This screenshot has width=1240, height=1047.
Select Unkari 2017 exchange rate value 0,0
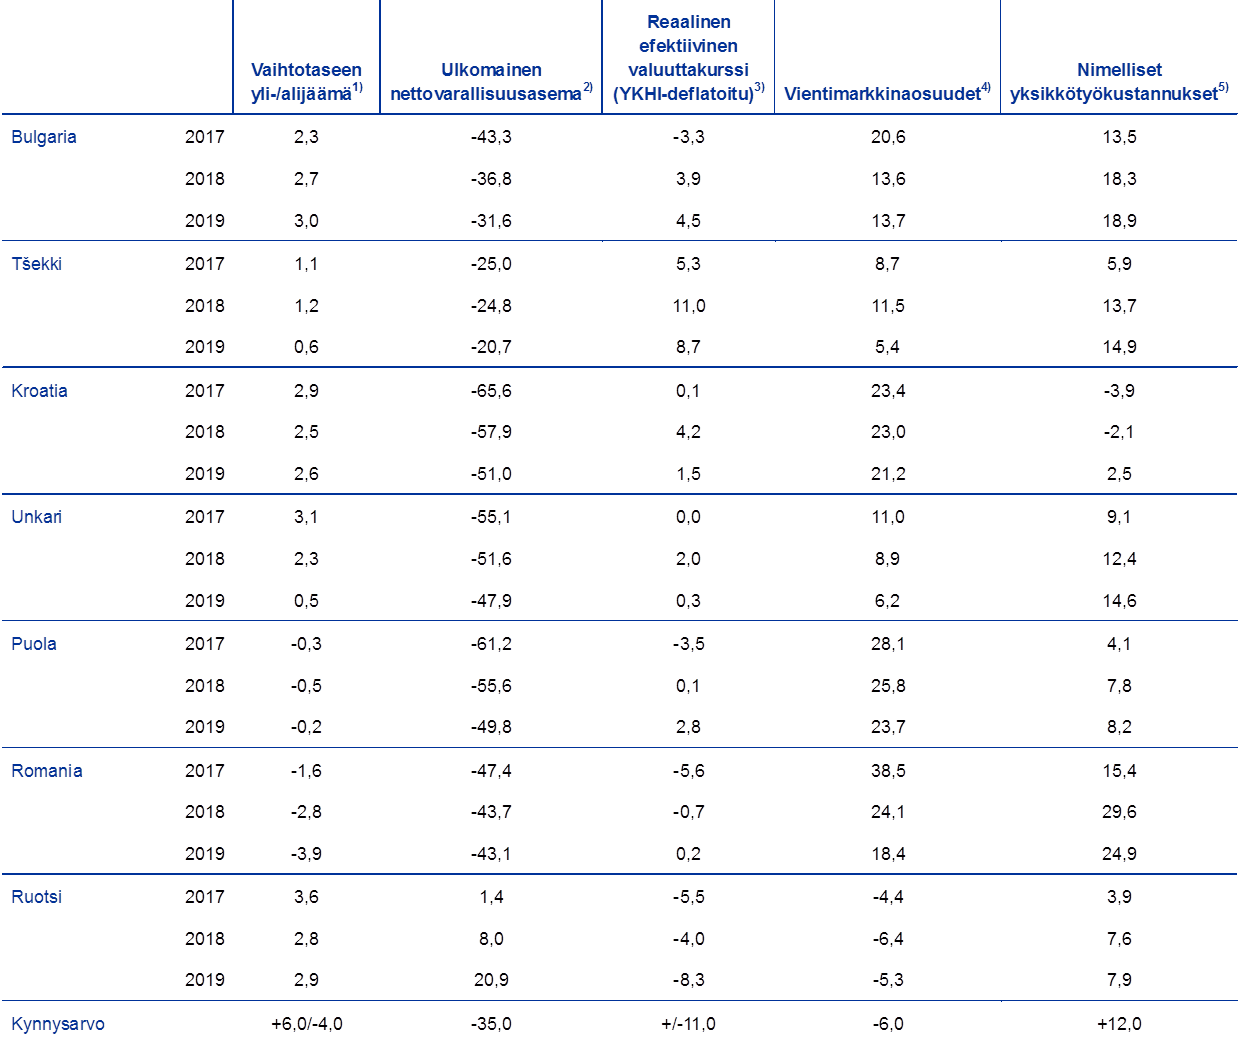(688, 517)
